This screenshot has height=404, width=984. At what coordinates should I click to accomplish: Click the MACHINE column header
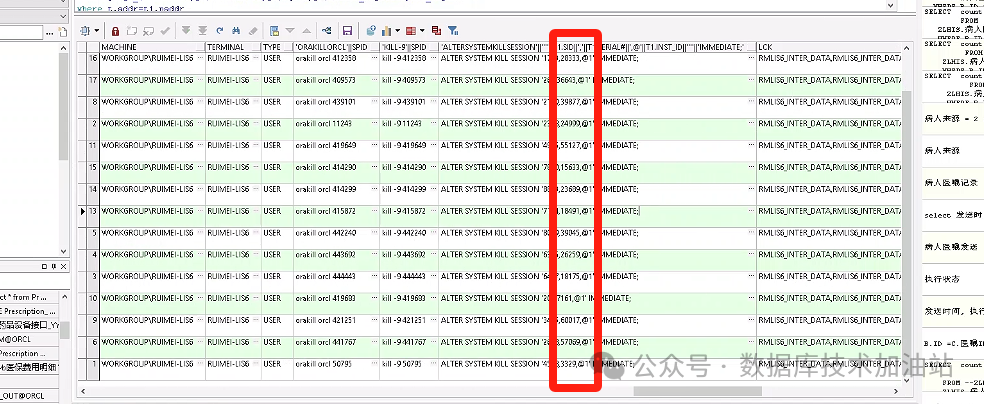pos(152,47)
